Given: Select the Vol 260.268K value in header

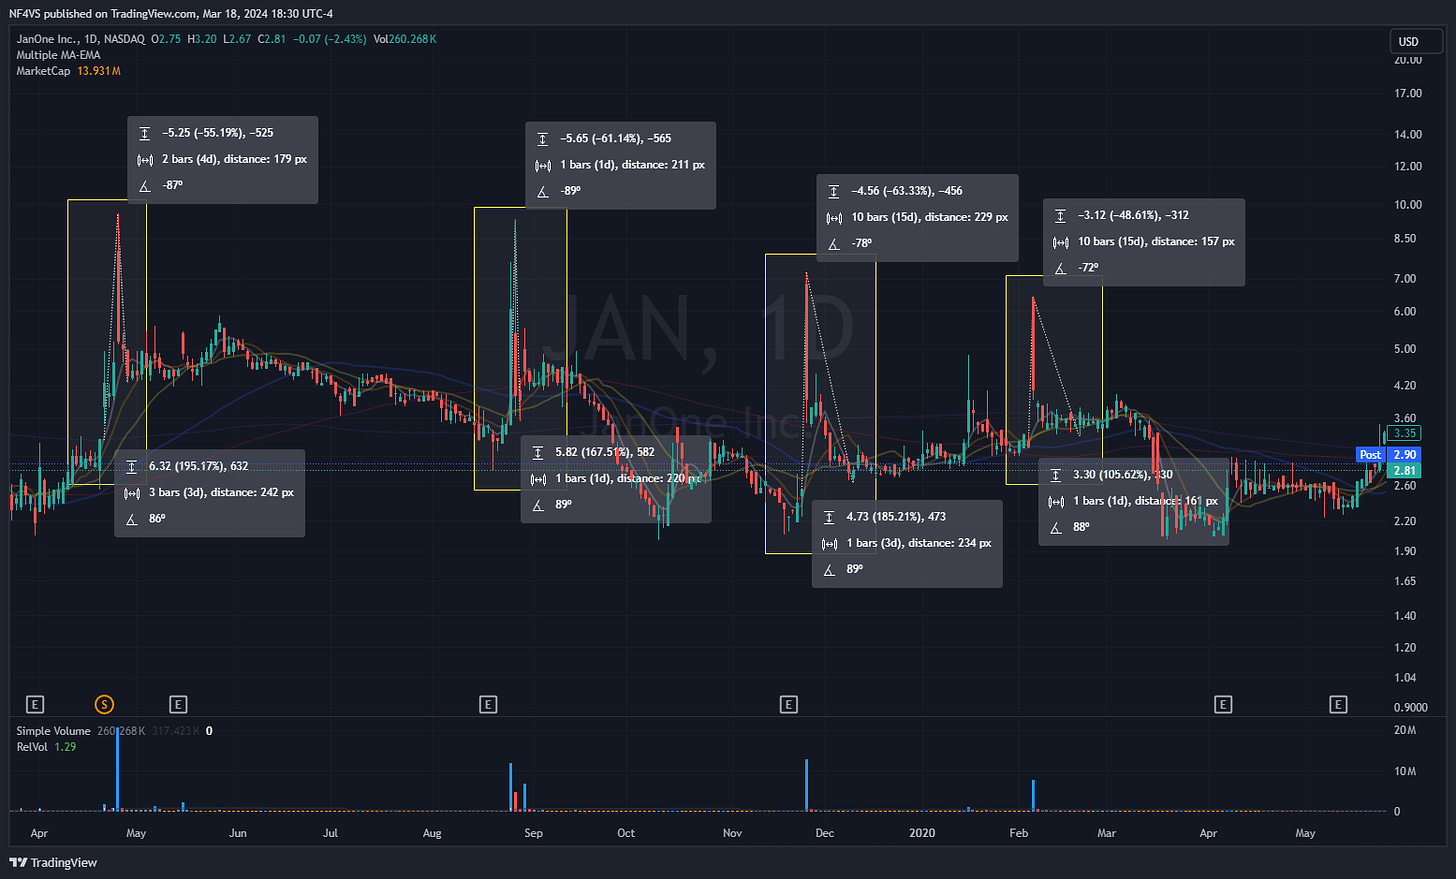Looking at the screenshot, I should click(404, 39).
